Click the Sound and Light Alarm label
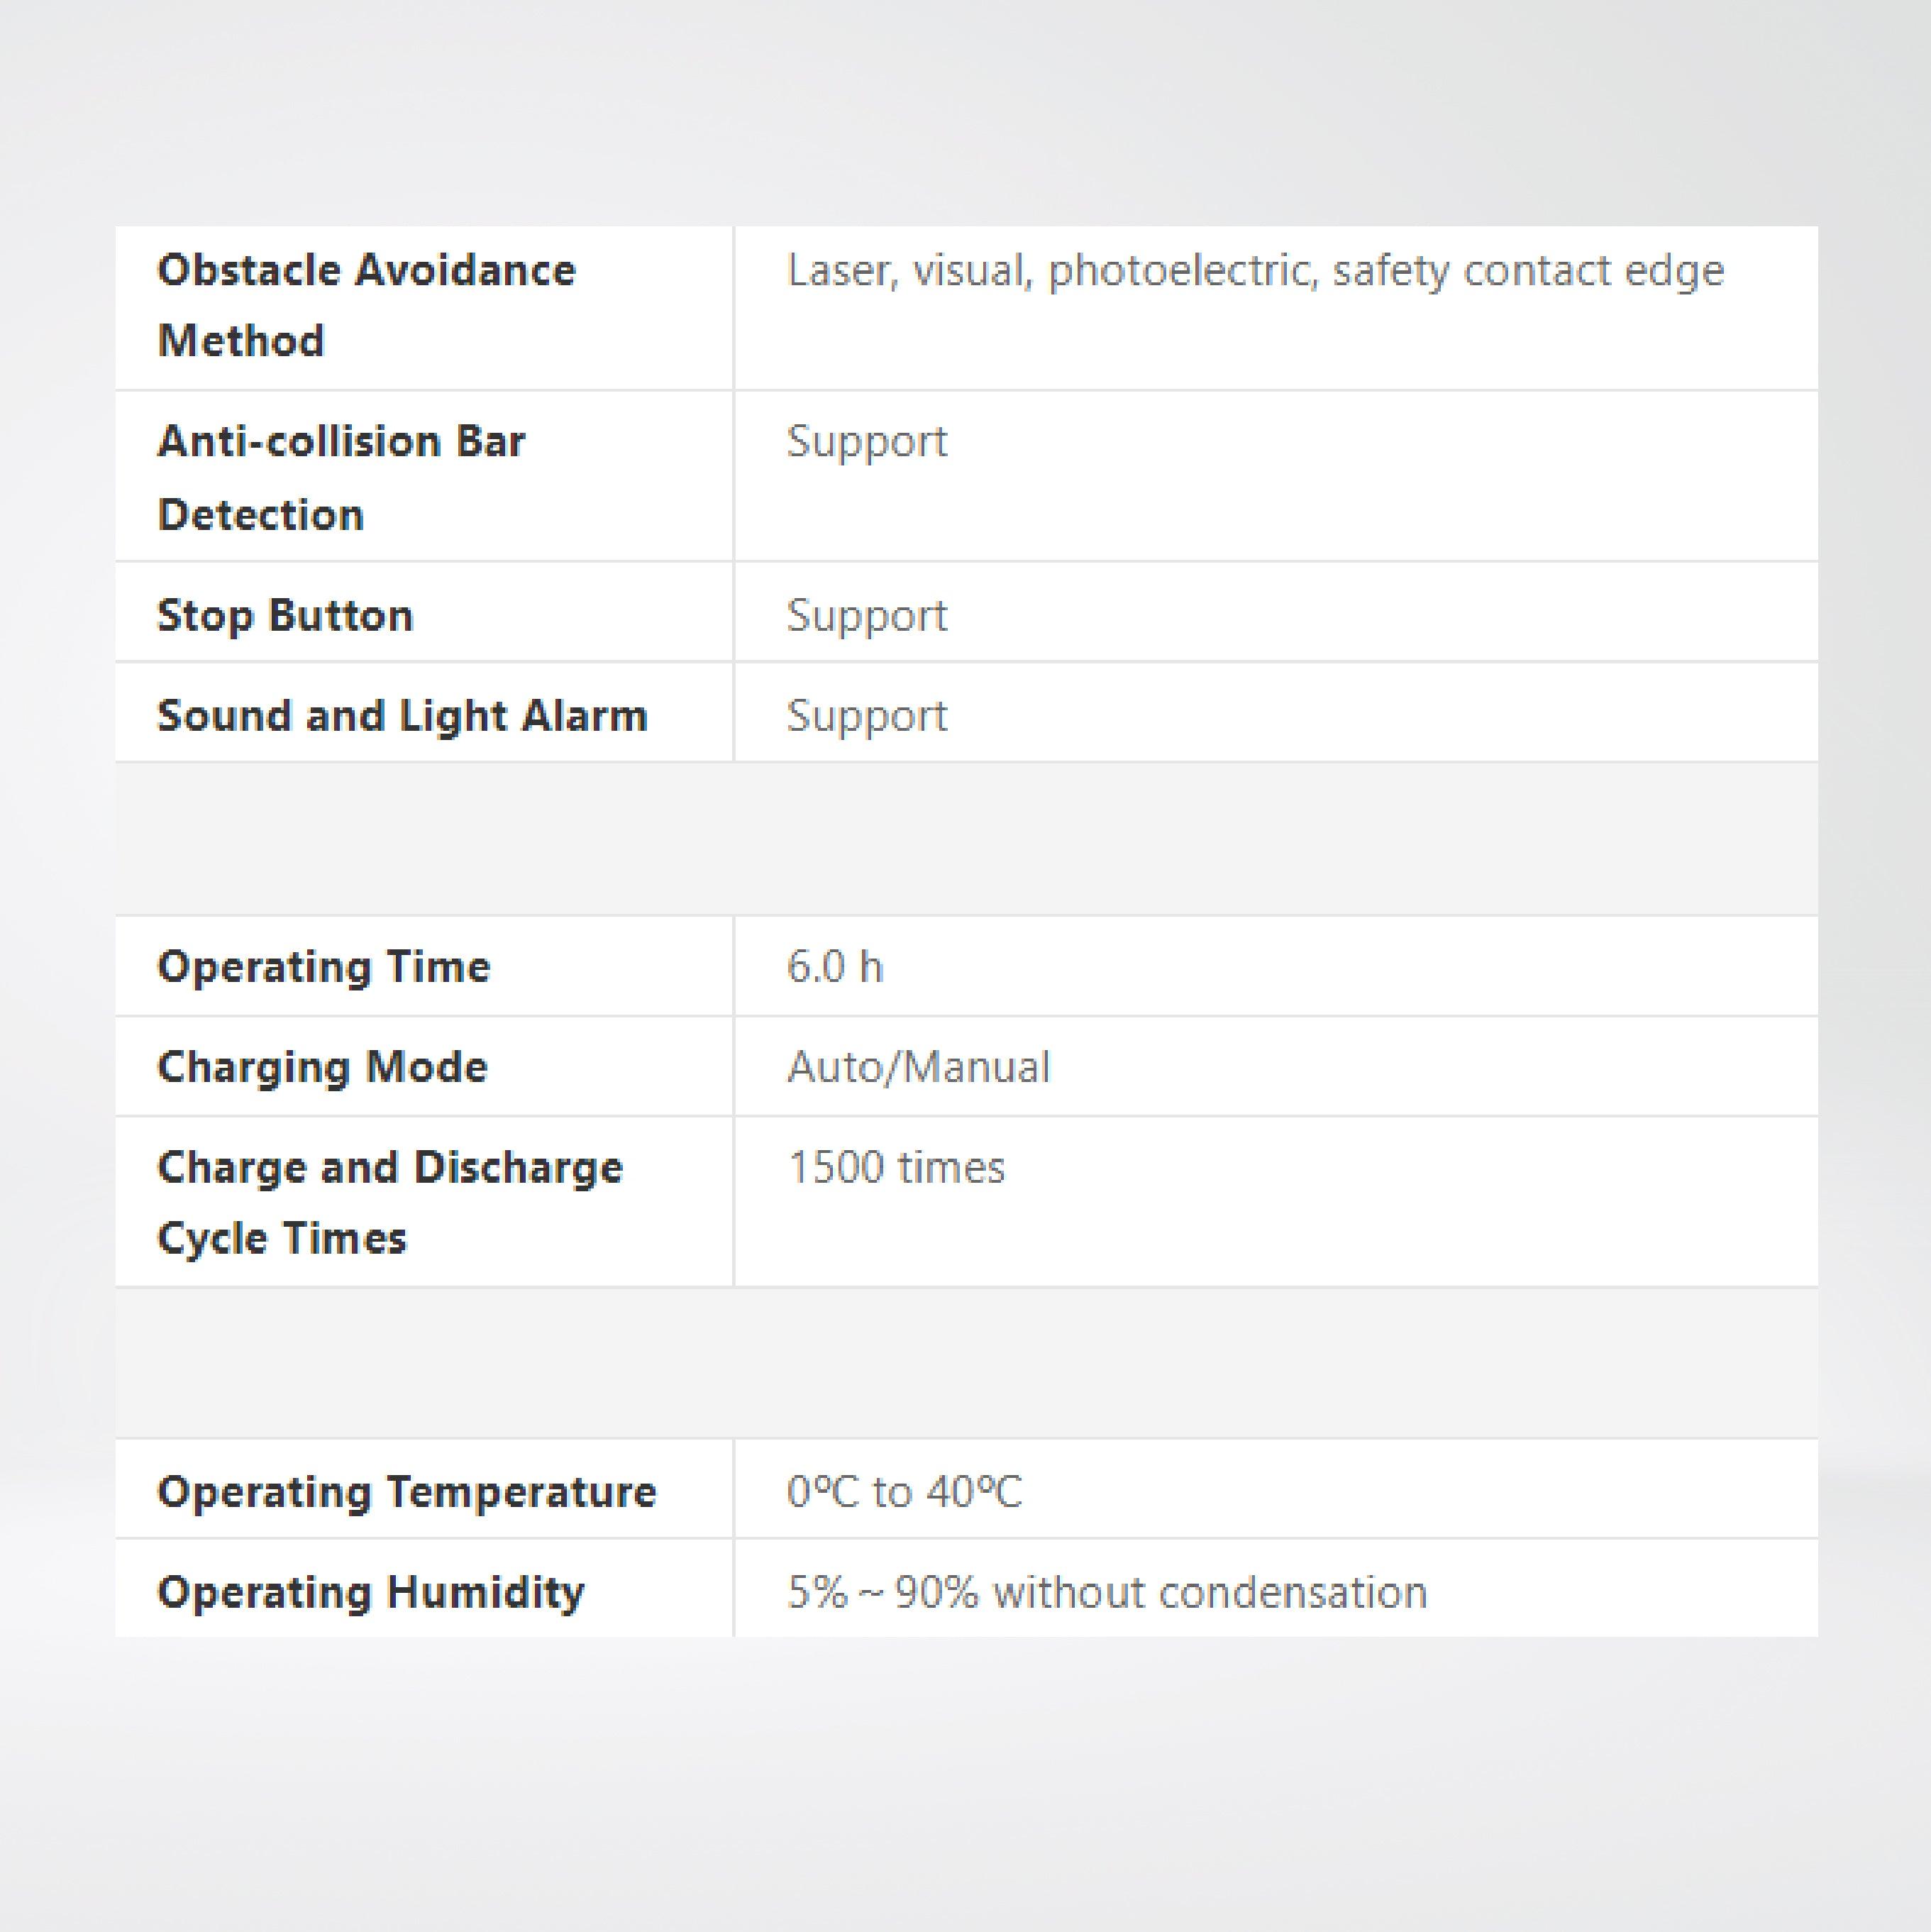Viewport: 1931px width, 1932px height. pos(402,716)
